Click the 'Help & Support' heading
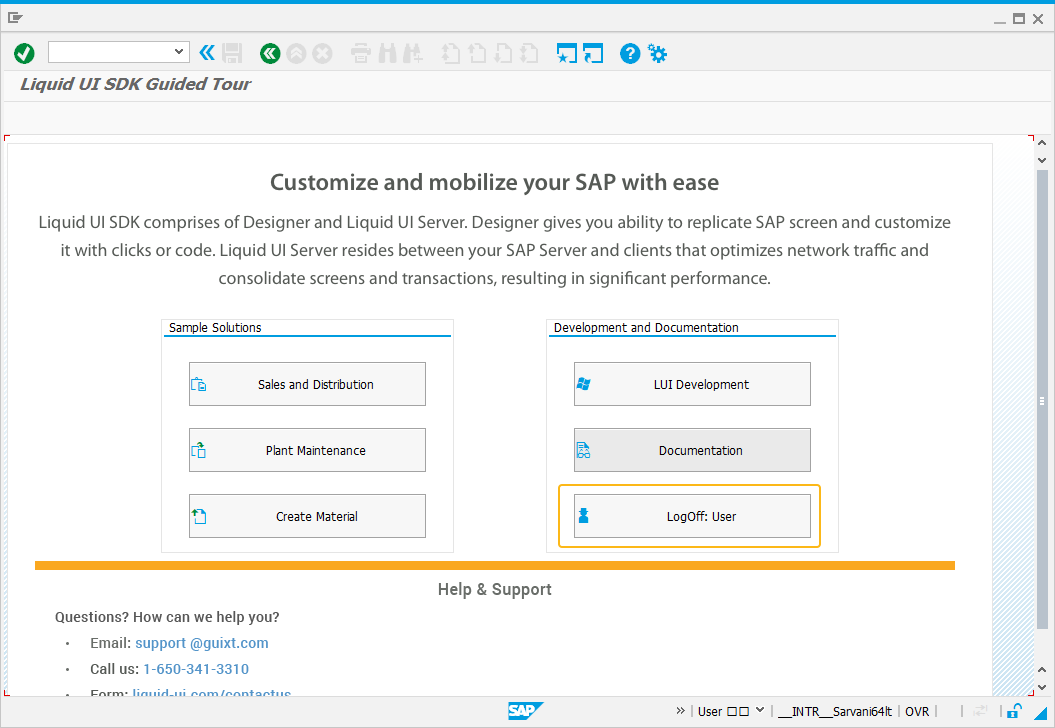 pyautogui.click(x=495, y=589)
